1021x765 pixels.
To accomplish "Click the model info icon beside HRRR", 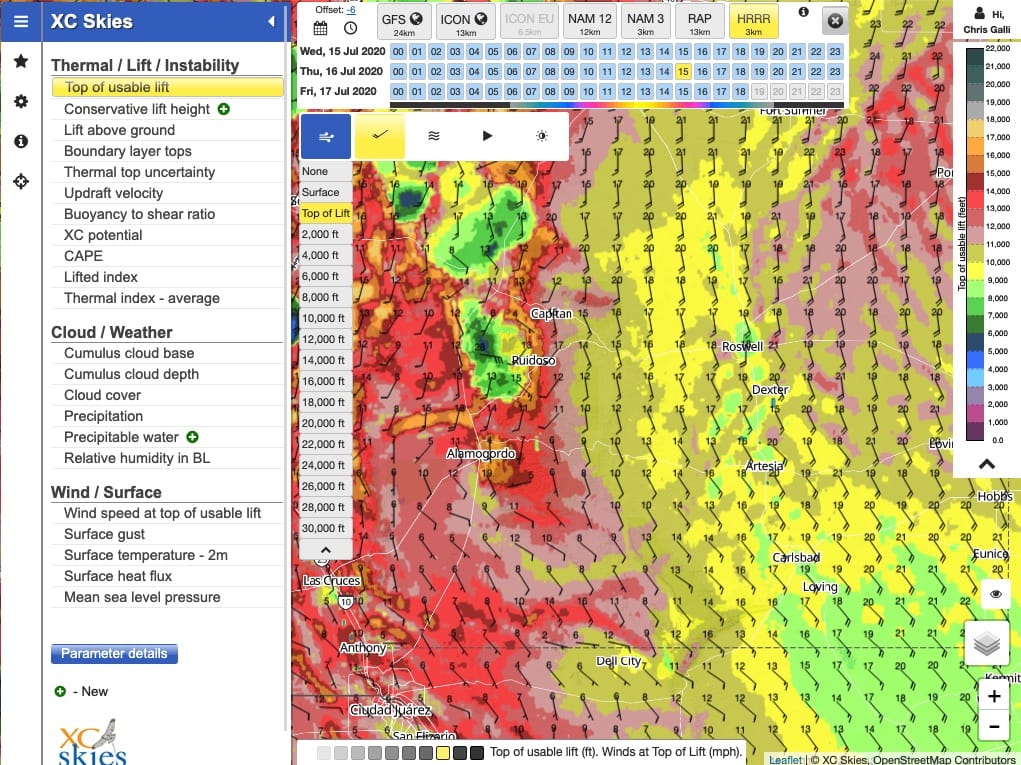I will point(804,12).
